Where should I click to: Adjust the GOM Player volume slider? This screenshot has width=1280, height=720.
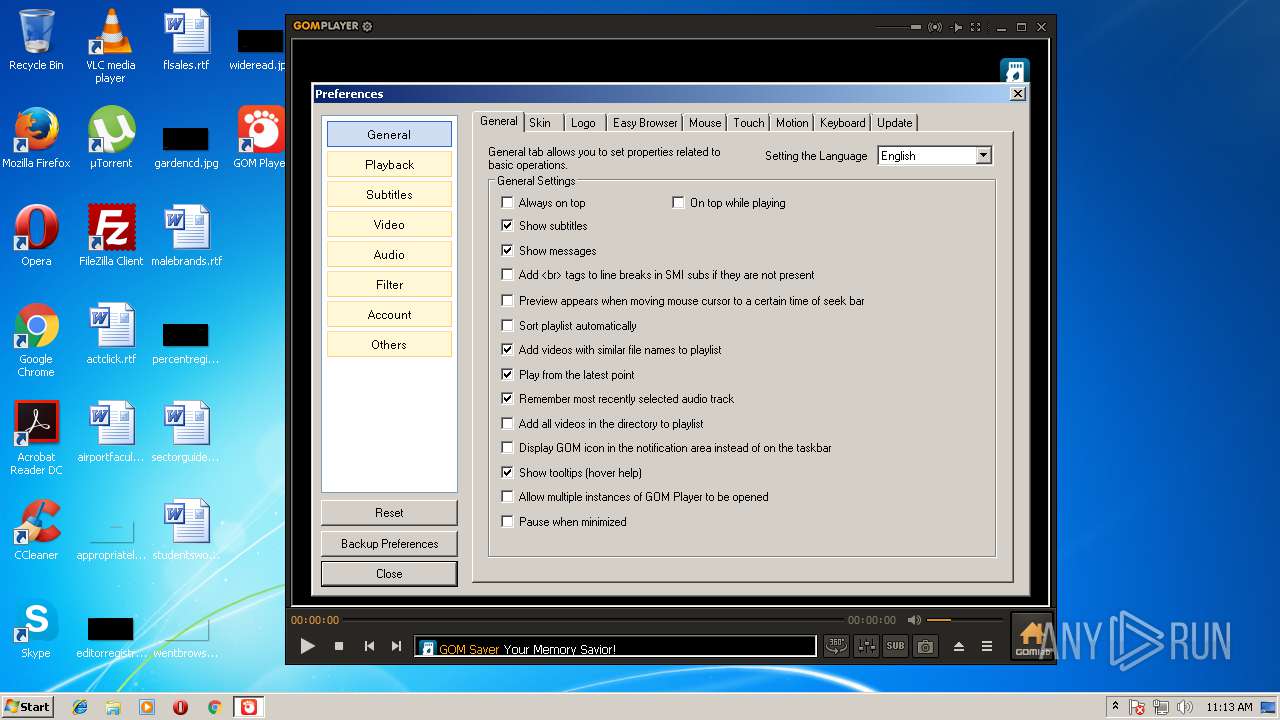pyautogui.click(x=964, y=620)
